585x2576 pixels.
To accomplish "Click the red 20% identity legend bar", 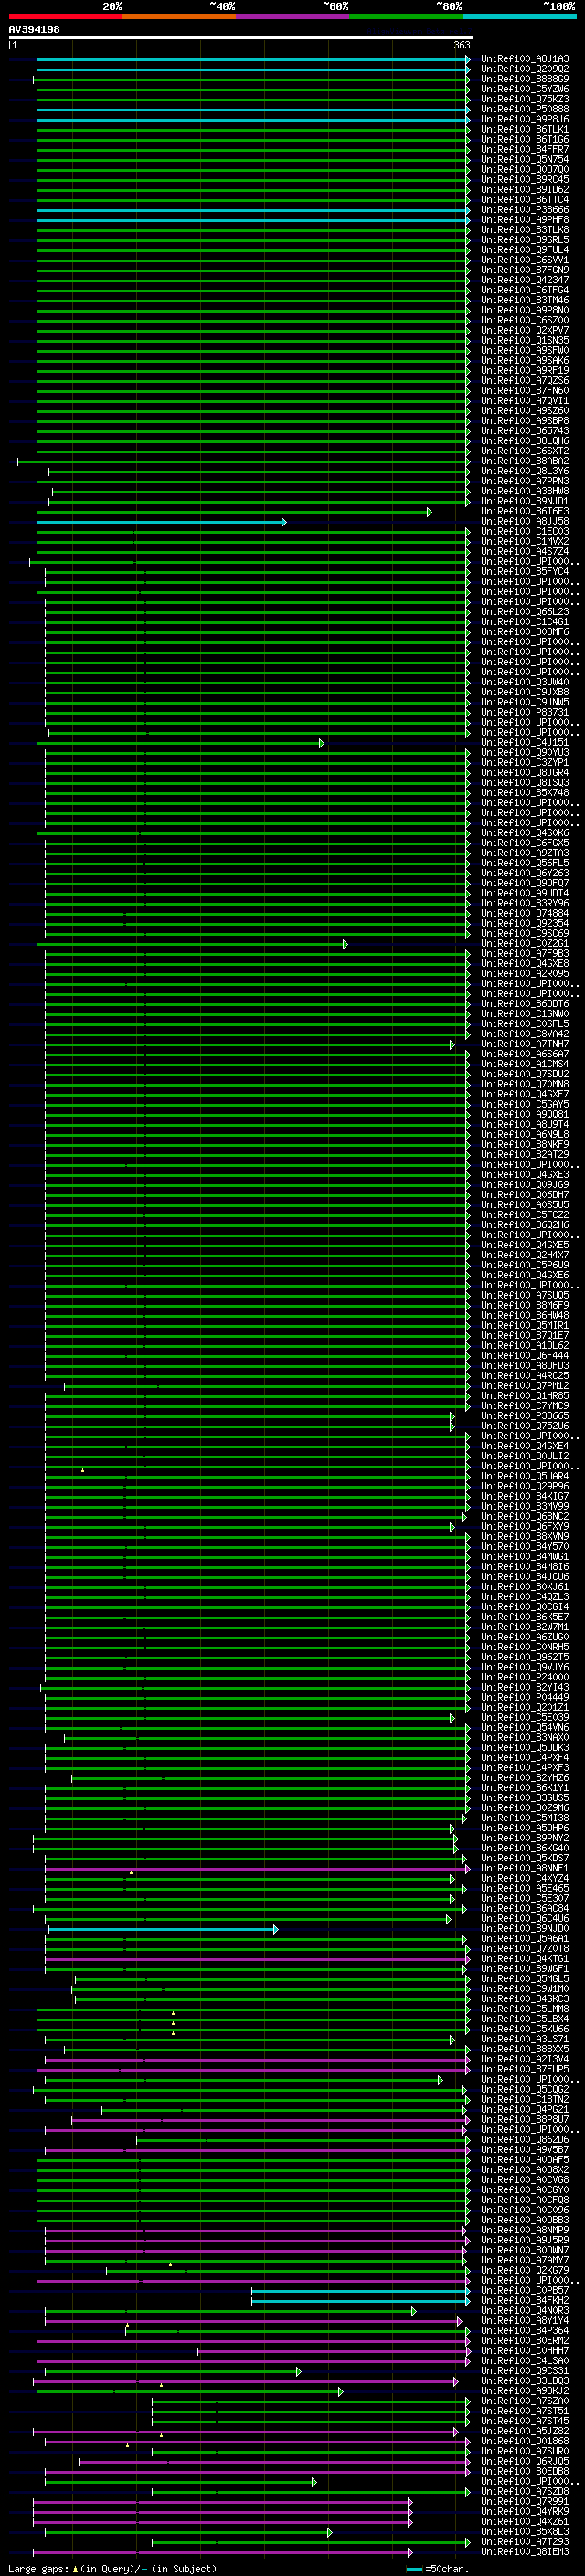I will point(65,16).
